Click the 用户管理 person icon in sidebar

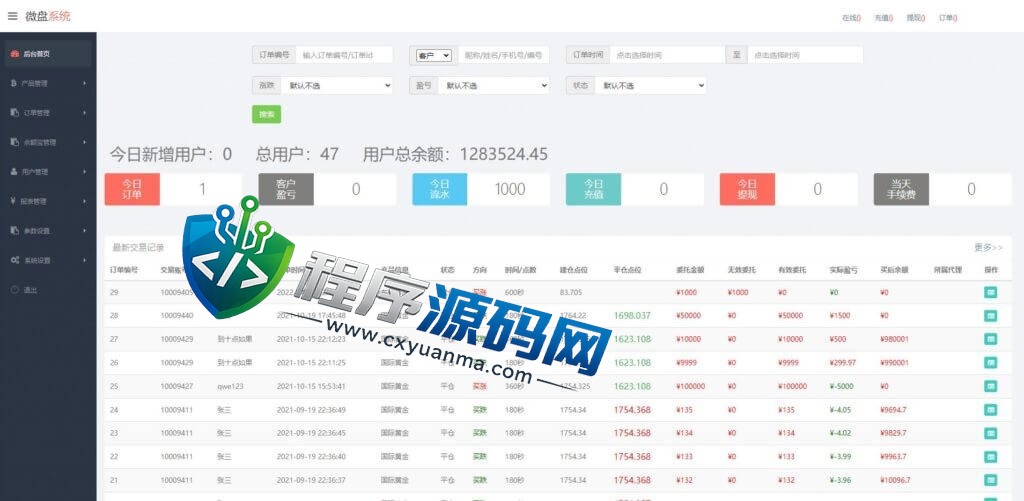(15, 172)
